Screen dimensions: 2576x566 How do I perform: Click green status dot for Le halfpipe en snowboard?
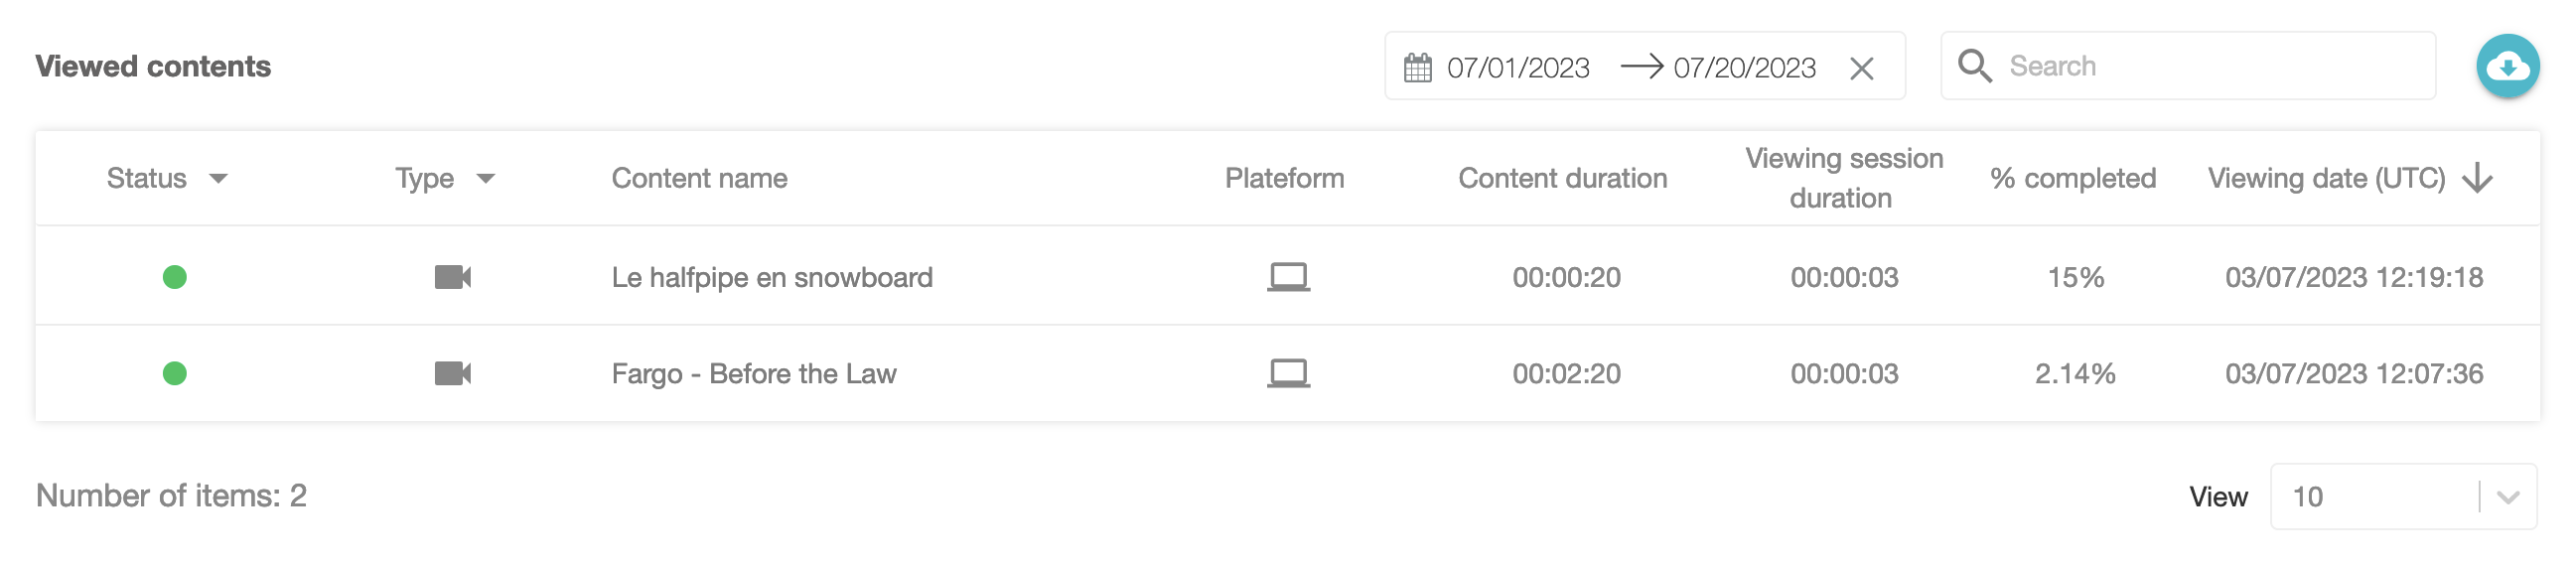tap(175, 277)
